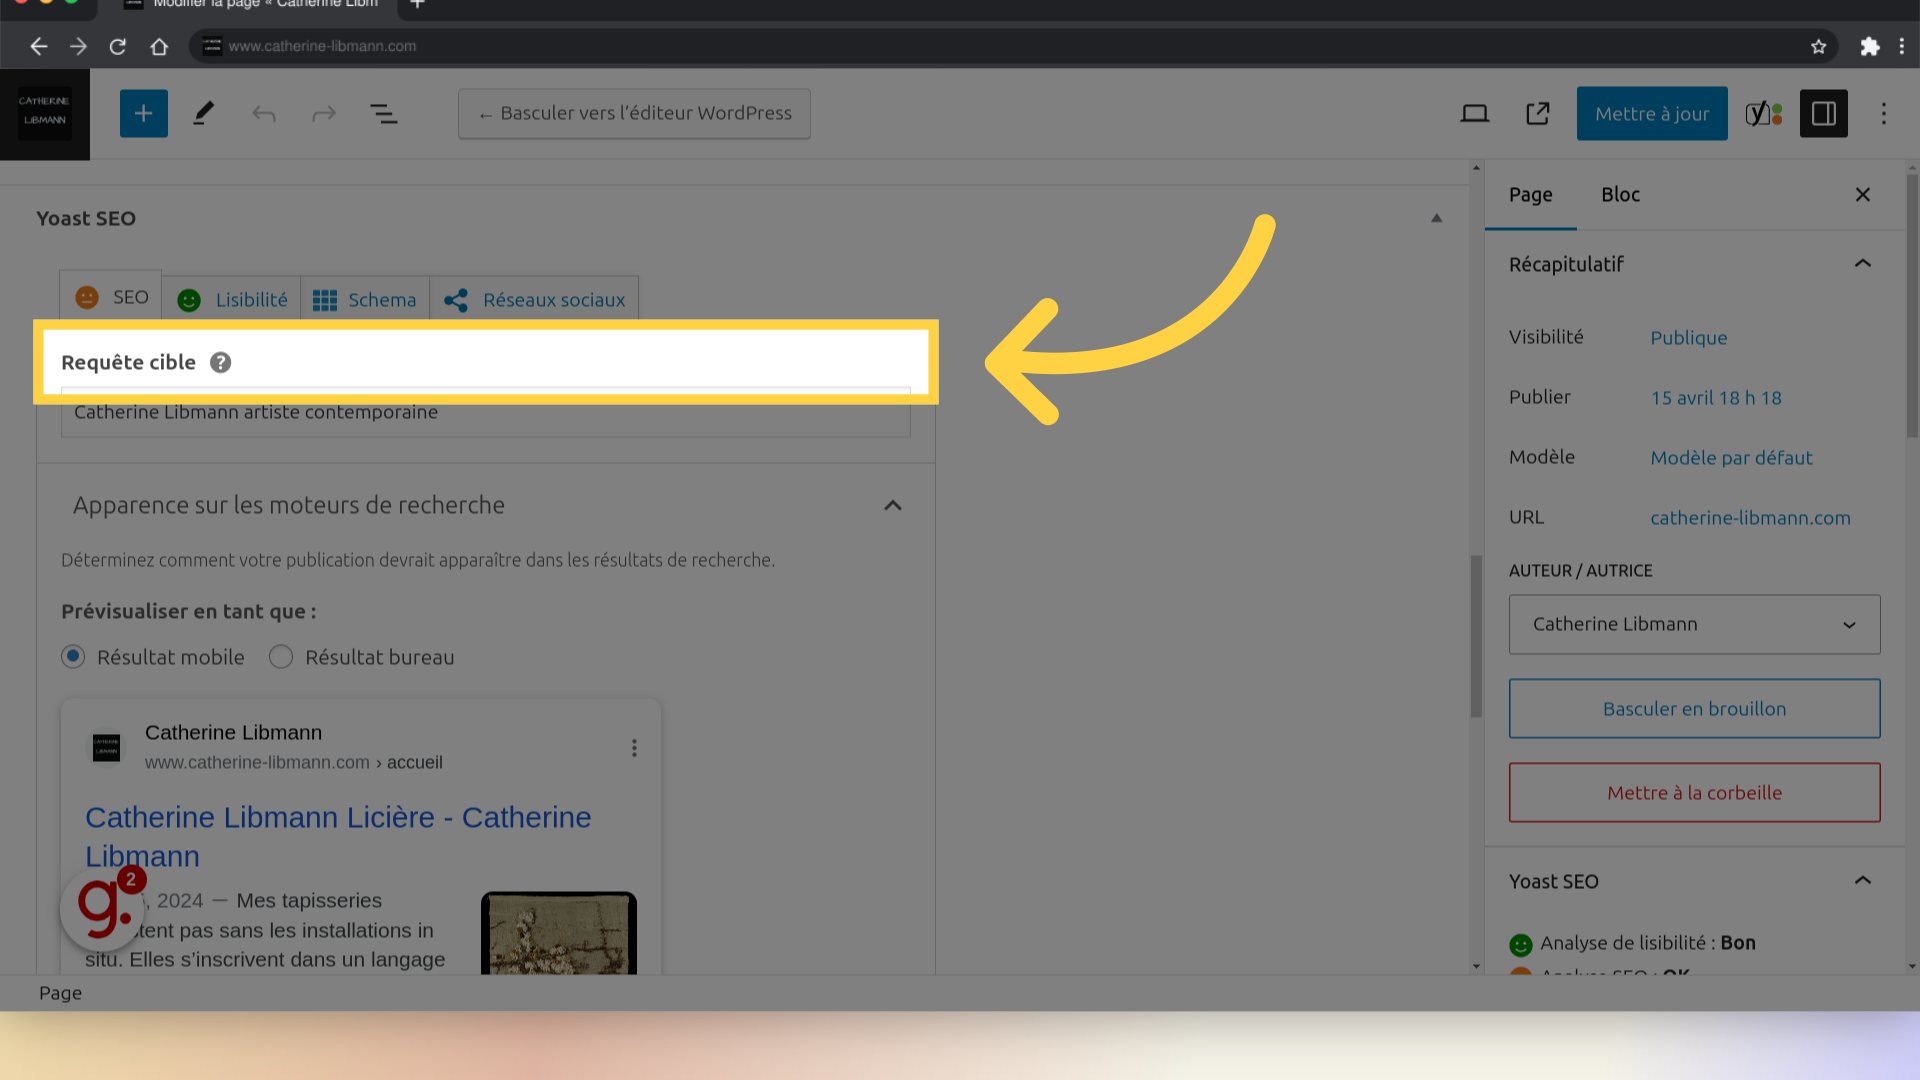Select the Résultat bureau radio button
Image resolution: width=1920 pixels, height=1080 pixels.
[281, 657]
